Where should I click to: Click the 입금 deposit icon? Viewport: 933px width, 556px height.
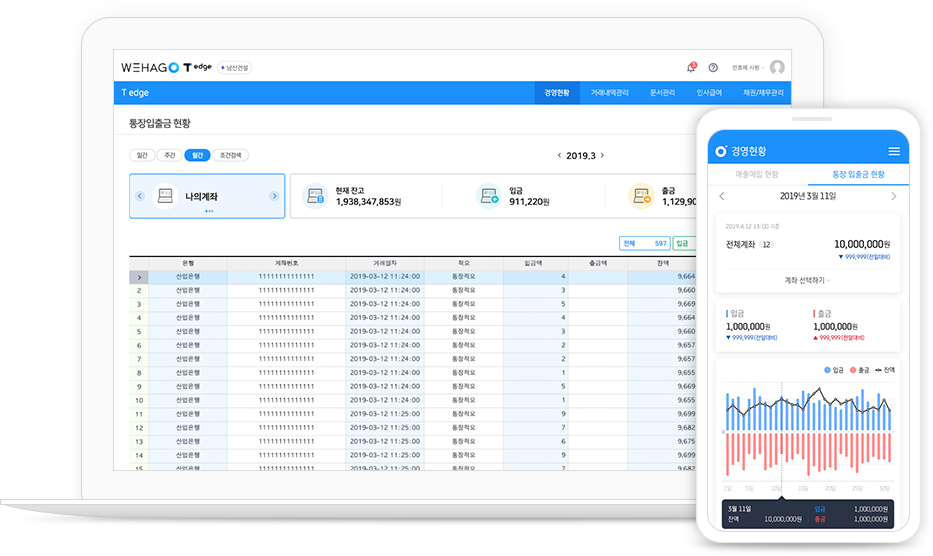pyautogui.click(x=488, y=196)
